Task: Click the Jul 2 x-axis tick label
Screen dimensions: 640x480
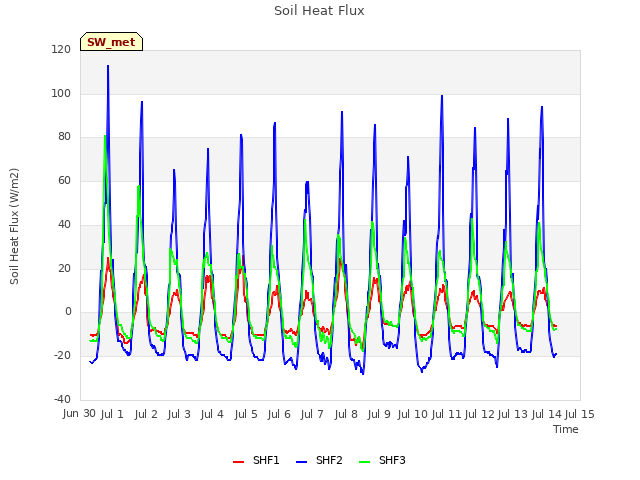Action: 146,414
